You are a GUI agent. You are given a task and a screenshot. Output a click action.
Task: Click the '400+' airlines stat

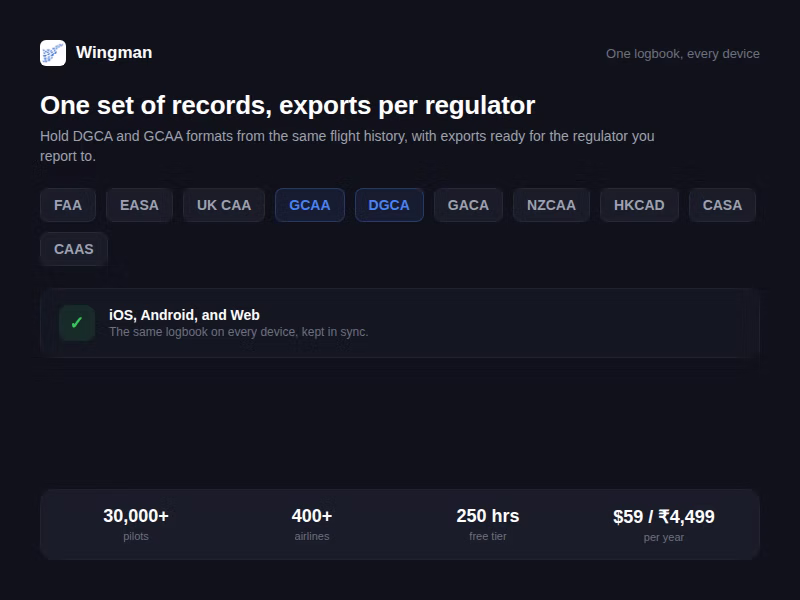tap(312, 516)
